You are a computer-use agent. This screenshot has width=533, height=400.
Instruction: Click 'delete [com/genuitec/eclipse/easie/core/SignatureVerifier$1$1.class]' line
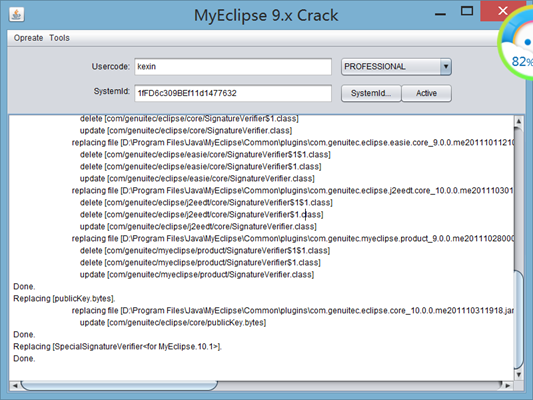point(205,155)
